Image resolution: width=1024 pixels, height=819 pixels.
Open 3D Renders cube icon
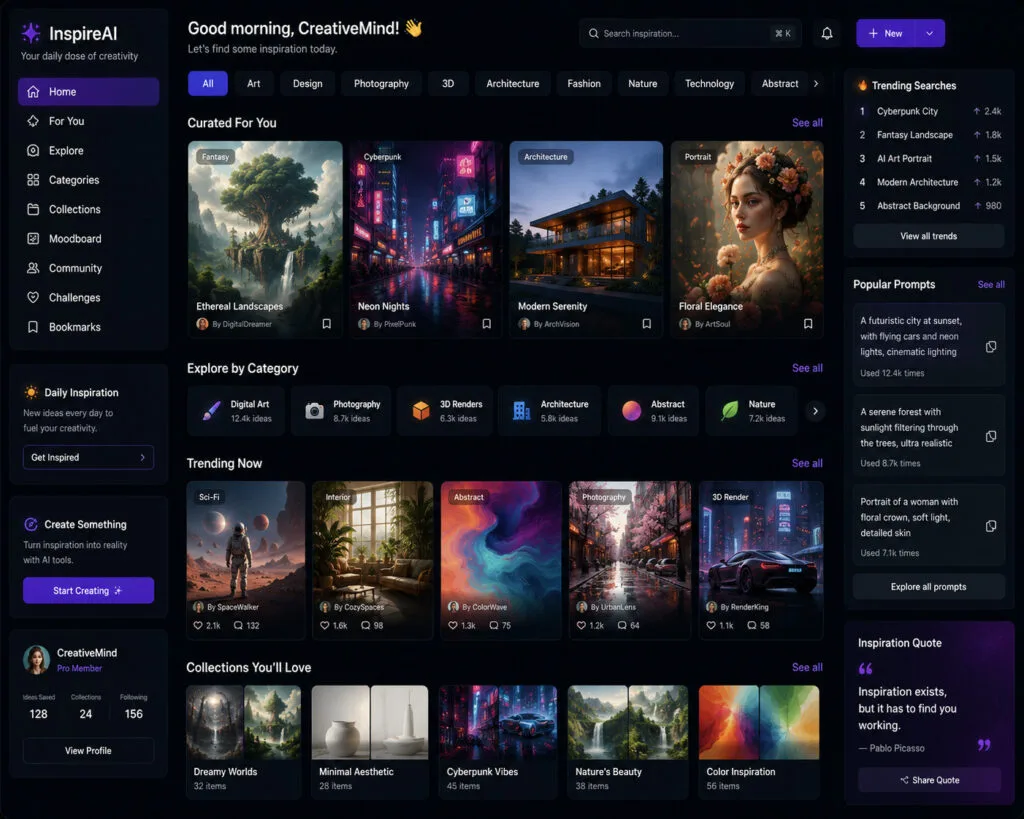[421, 411]
